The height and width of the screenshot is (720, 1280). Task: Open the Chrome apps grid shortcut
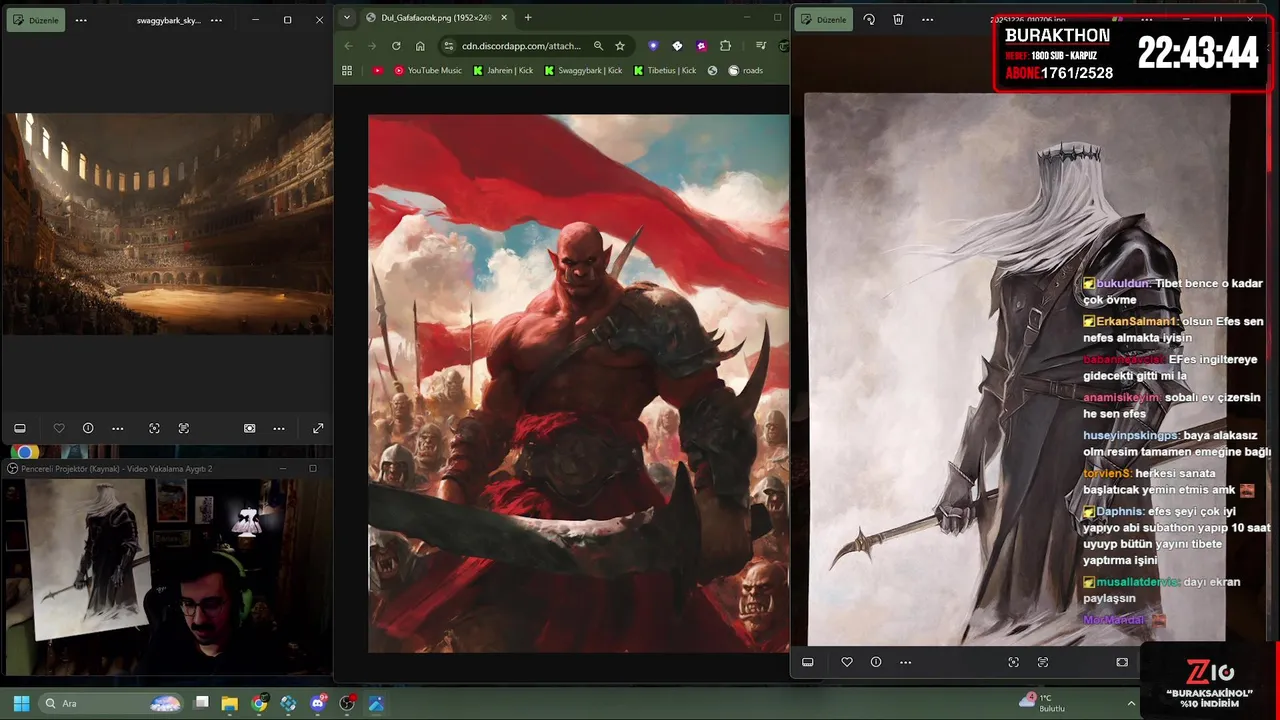347,70
